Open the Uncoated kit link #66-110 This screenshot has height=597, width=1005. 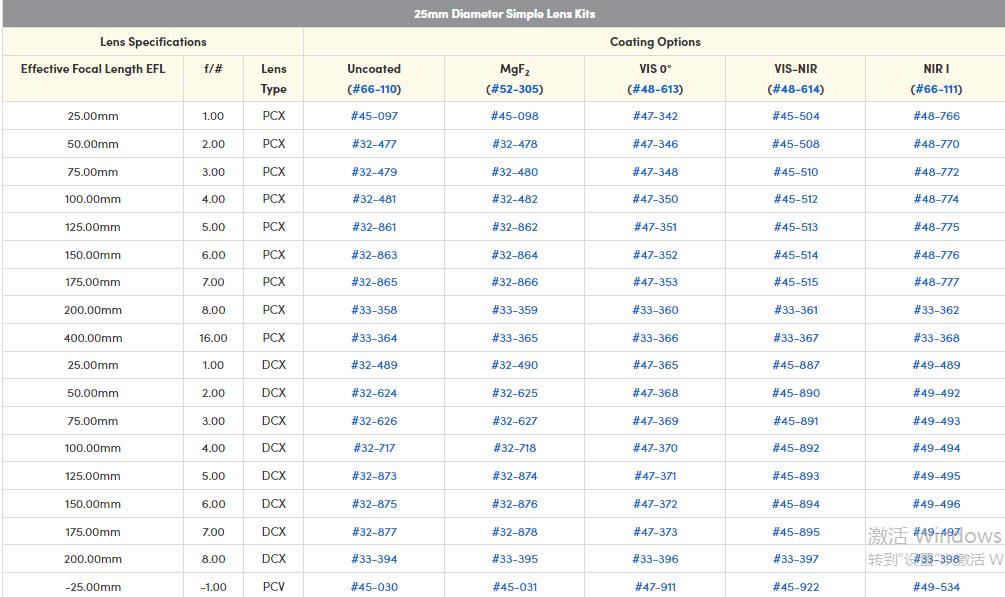coord(374,89)
